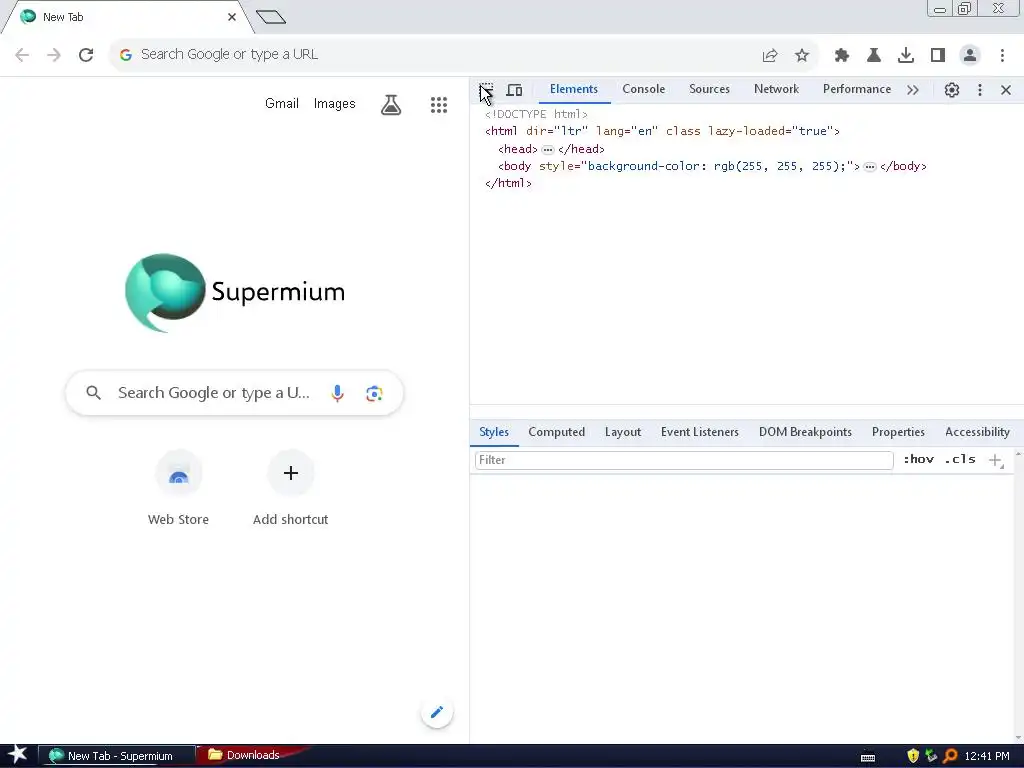Screen dimensions: 1024x768
Task: Close the DevTools panel
Action: [x=1006, y=90]
